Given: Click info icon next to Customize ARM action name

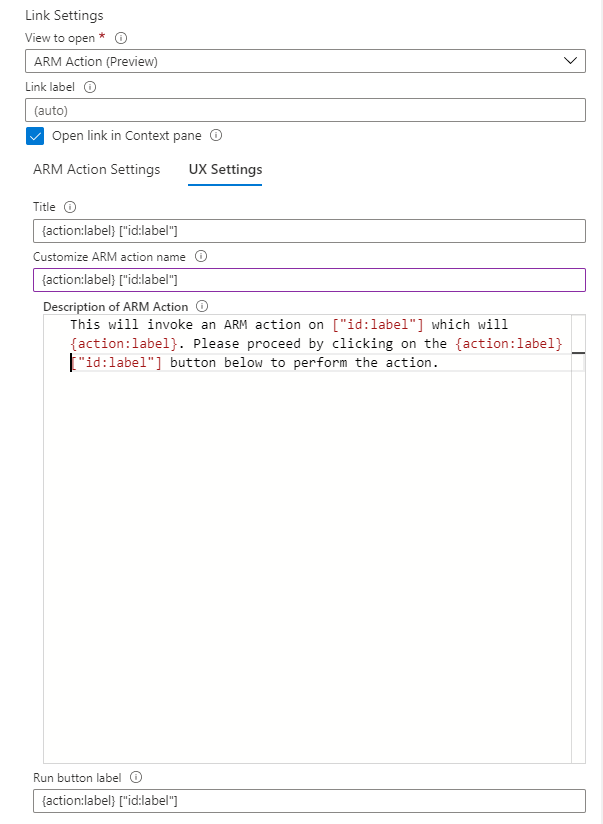Looking at the screenshot, I should (201, 256).
